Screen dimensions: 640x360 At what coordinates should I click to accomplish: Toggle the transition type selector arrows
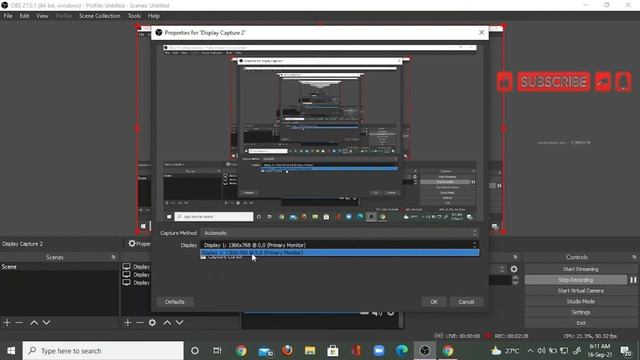(x=502, y=269)
